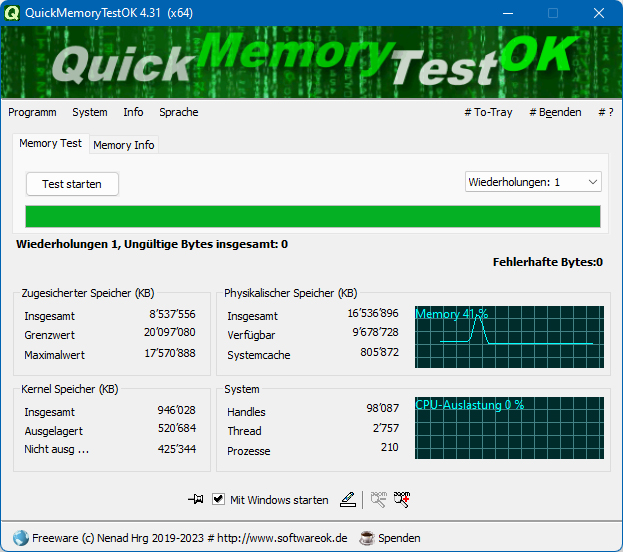
Task: Click the Systemcache value 805'872
Action: 379,352
